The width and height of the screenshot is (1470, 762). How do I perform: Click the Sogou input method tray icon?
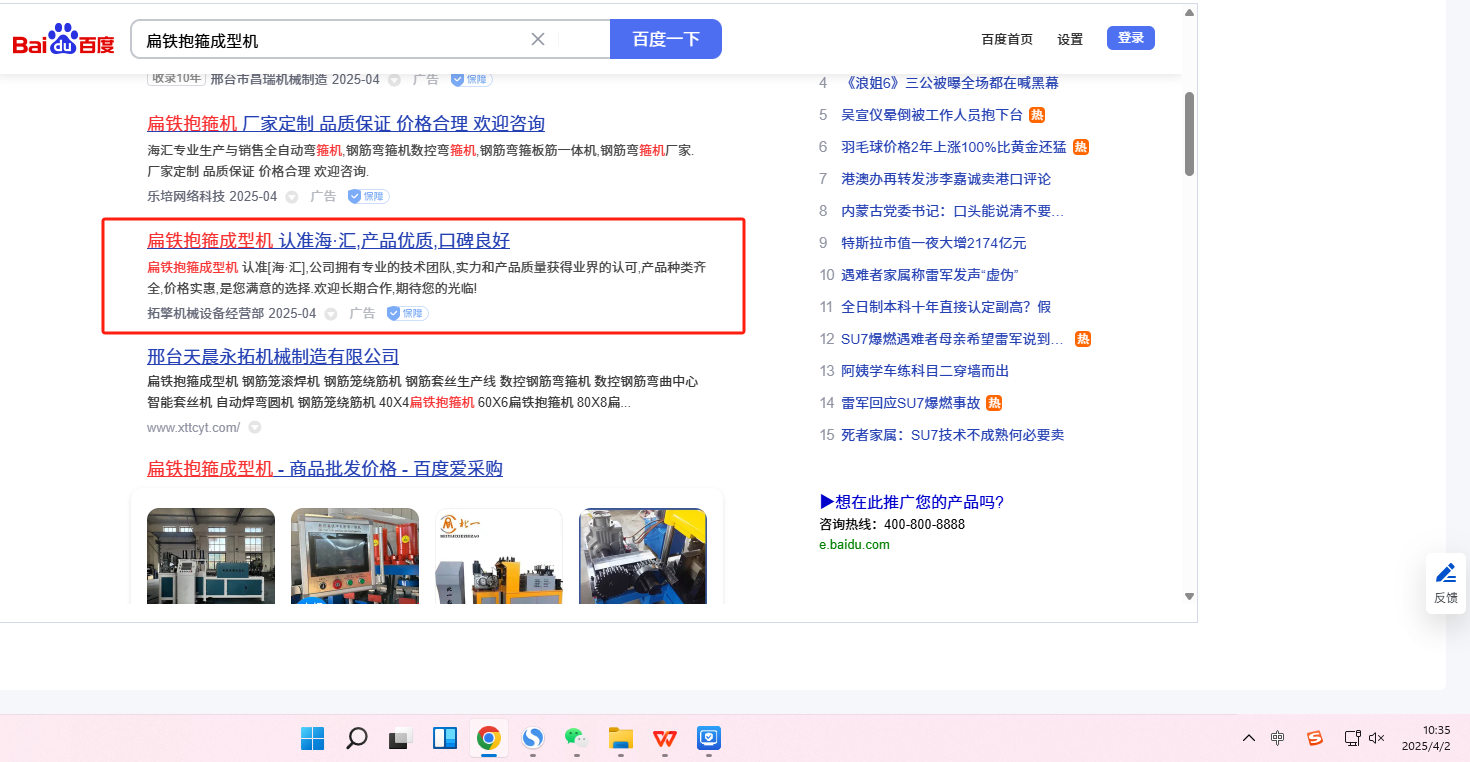(x=1315, y=738)
